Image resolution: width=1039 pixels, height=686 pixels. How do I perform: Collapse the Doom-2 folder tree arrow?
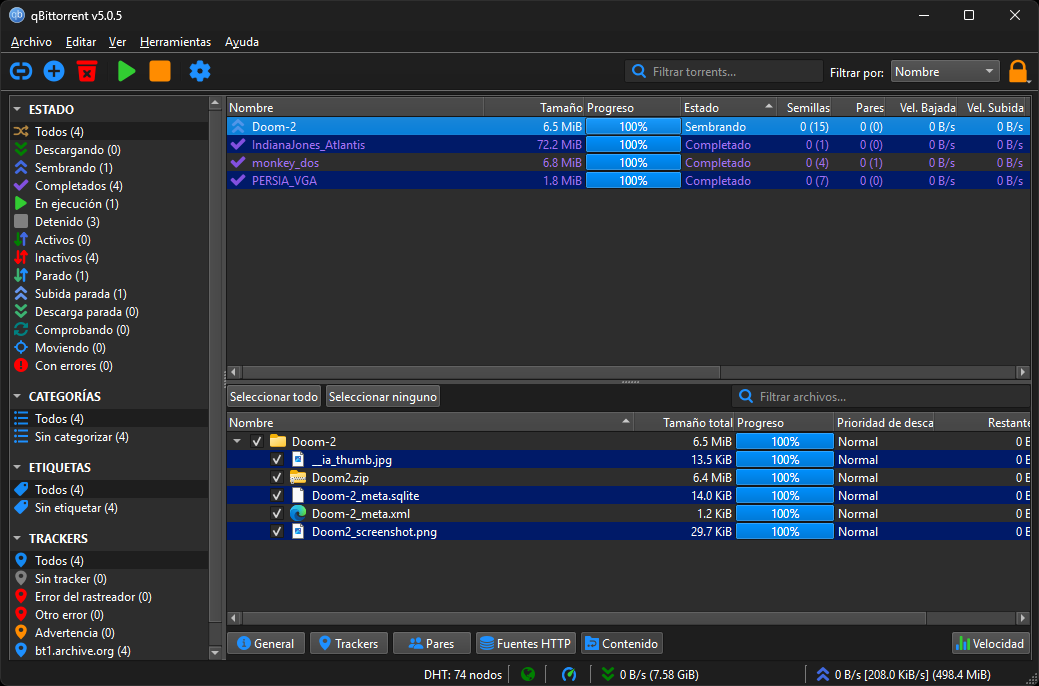pos(237,442)
